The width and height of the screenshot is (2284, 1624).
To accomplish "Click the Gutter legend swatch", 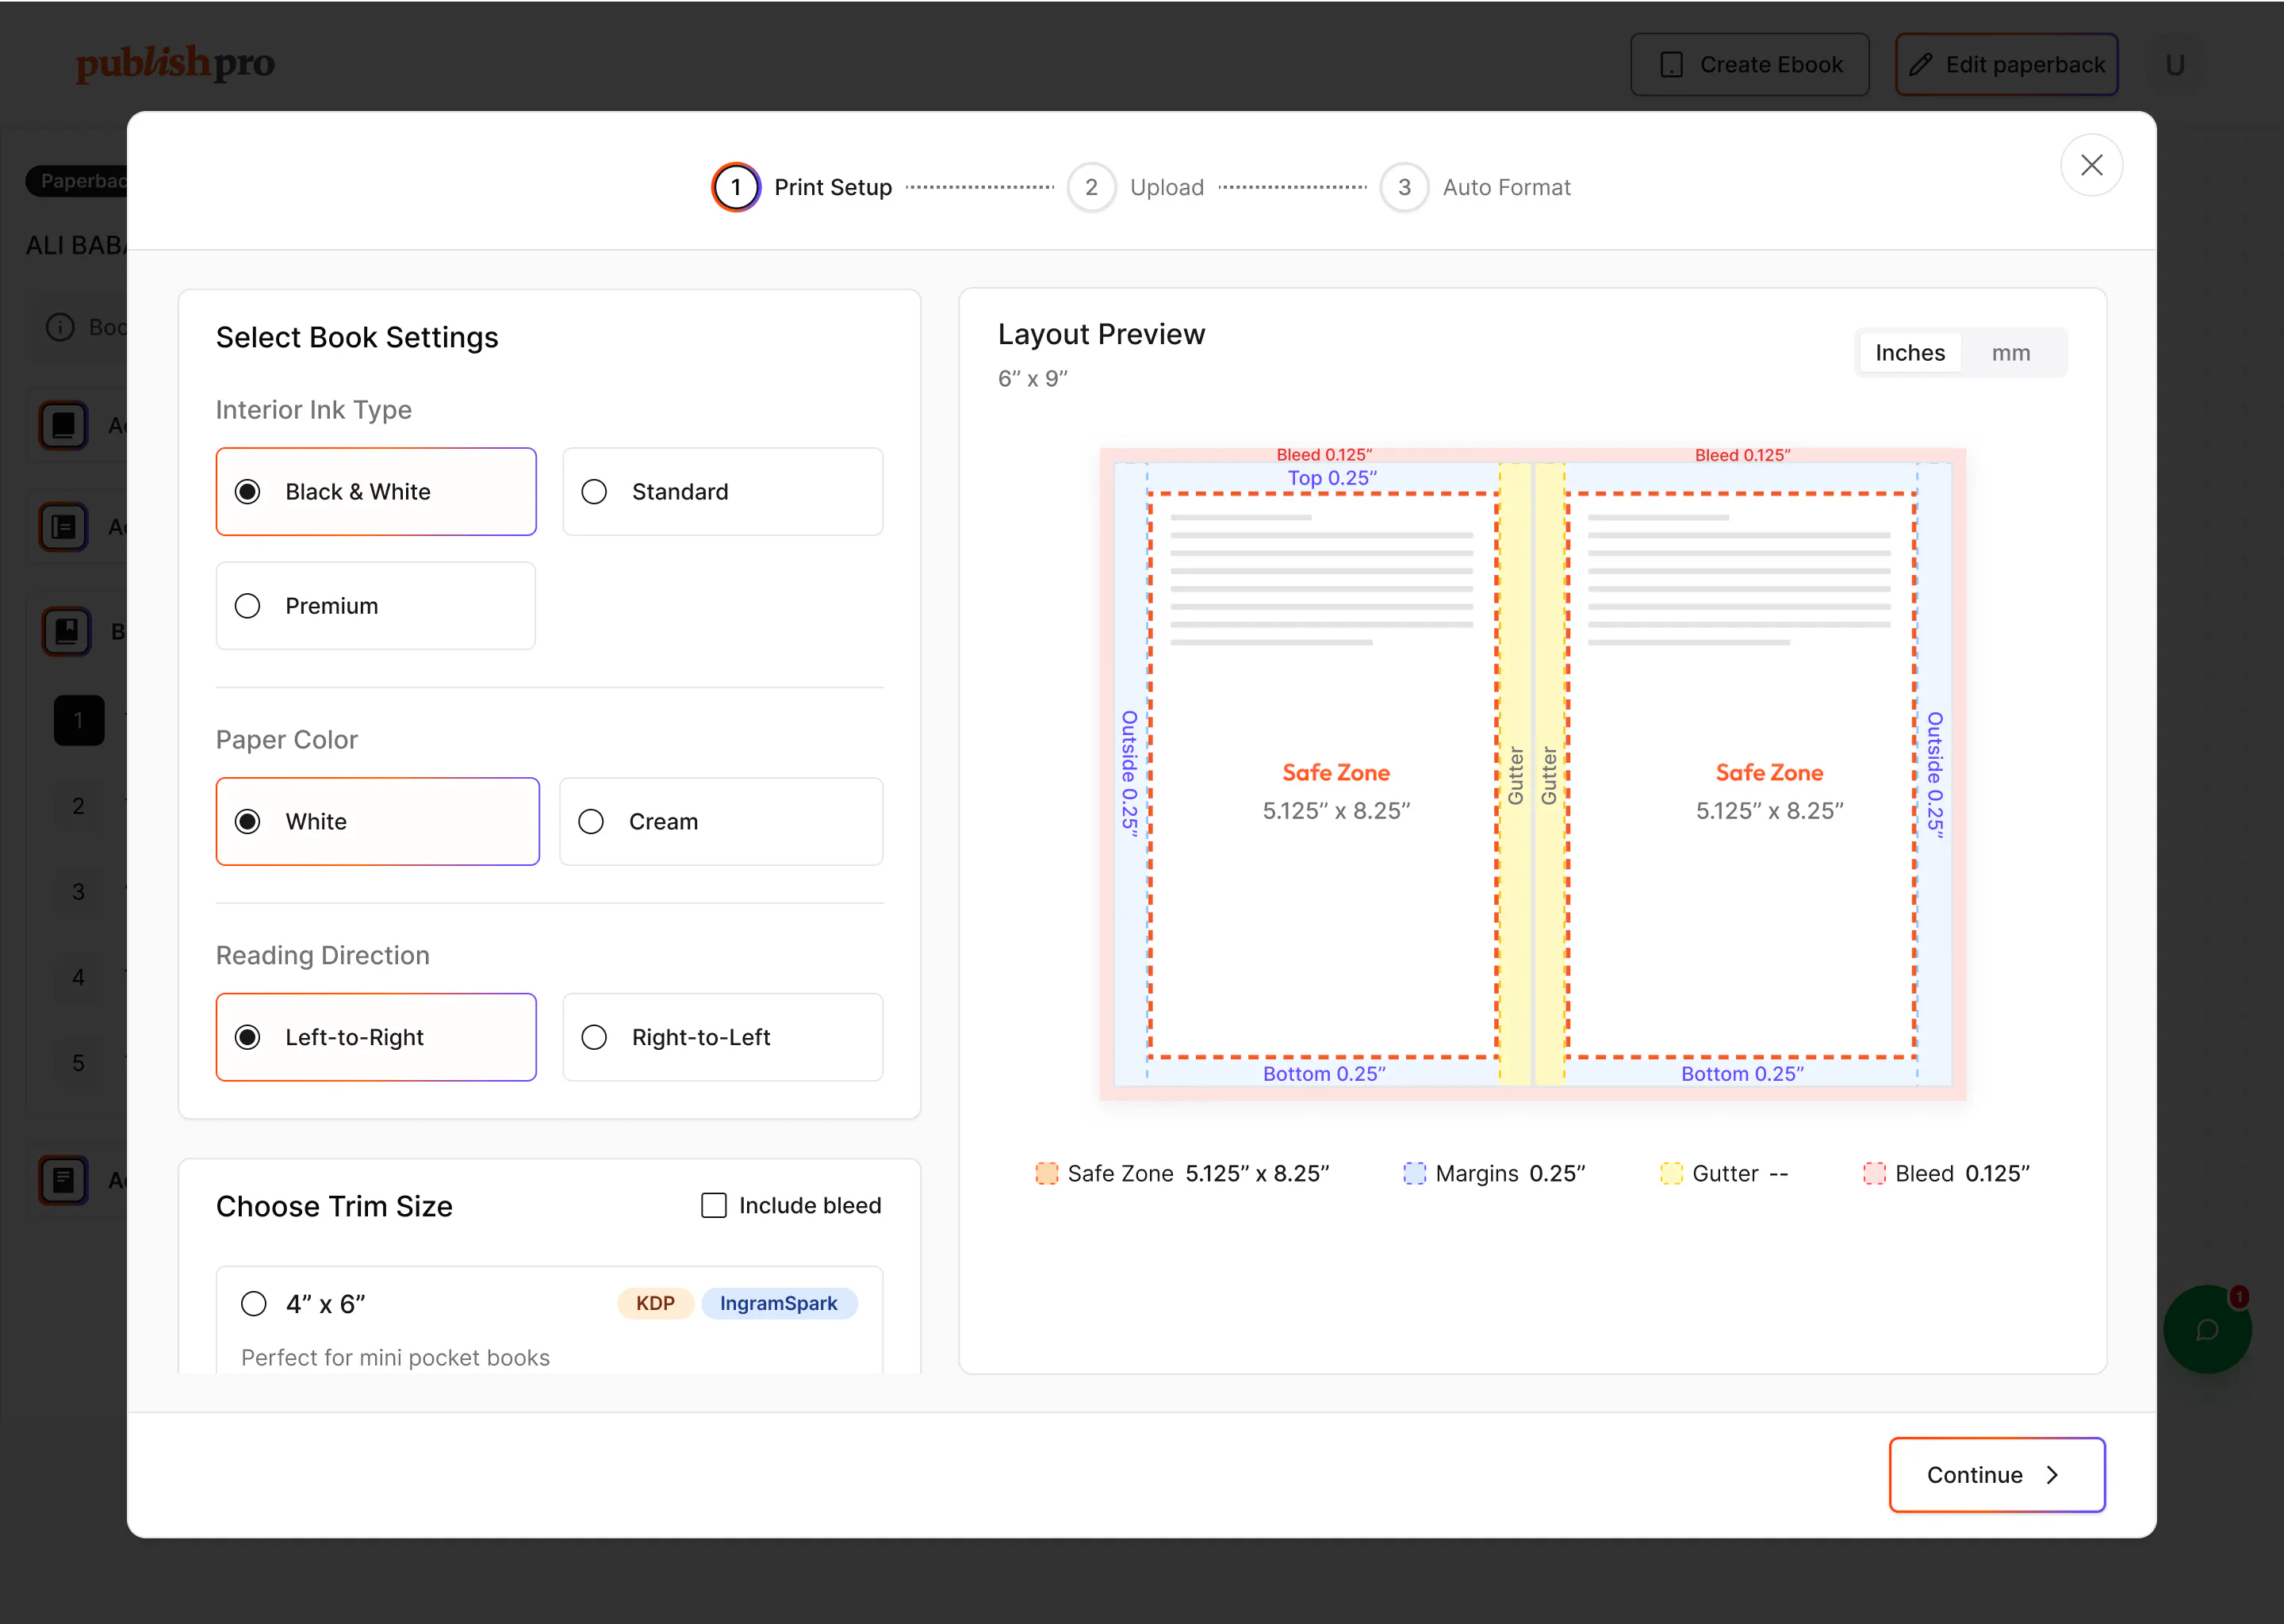I will (1671, 1173).
